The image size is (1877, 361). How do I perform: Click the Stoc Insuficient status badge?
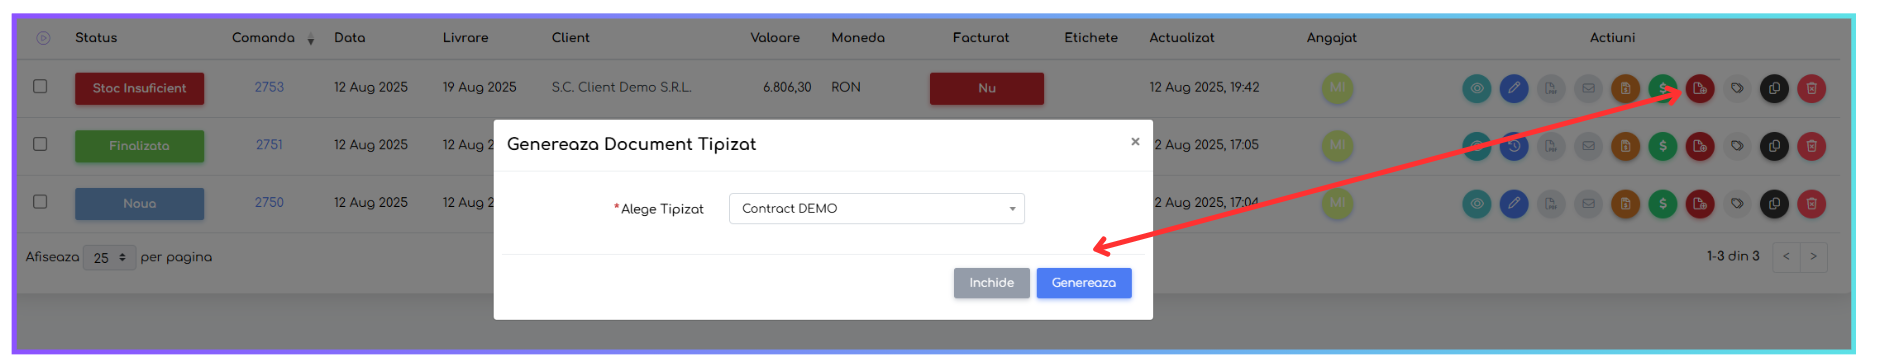[x=139, y=89]
